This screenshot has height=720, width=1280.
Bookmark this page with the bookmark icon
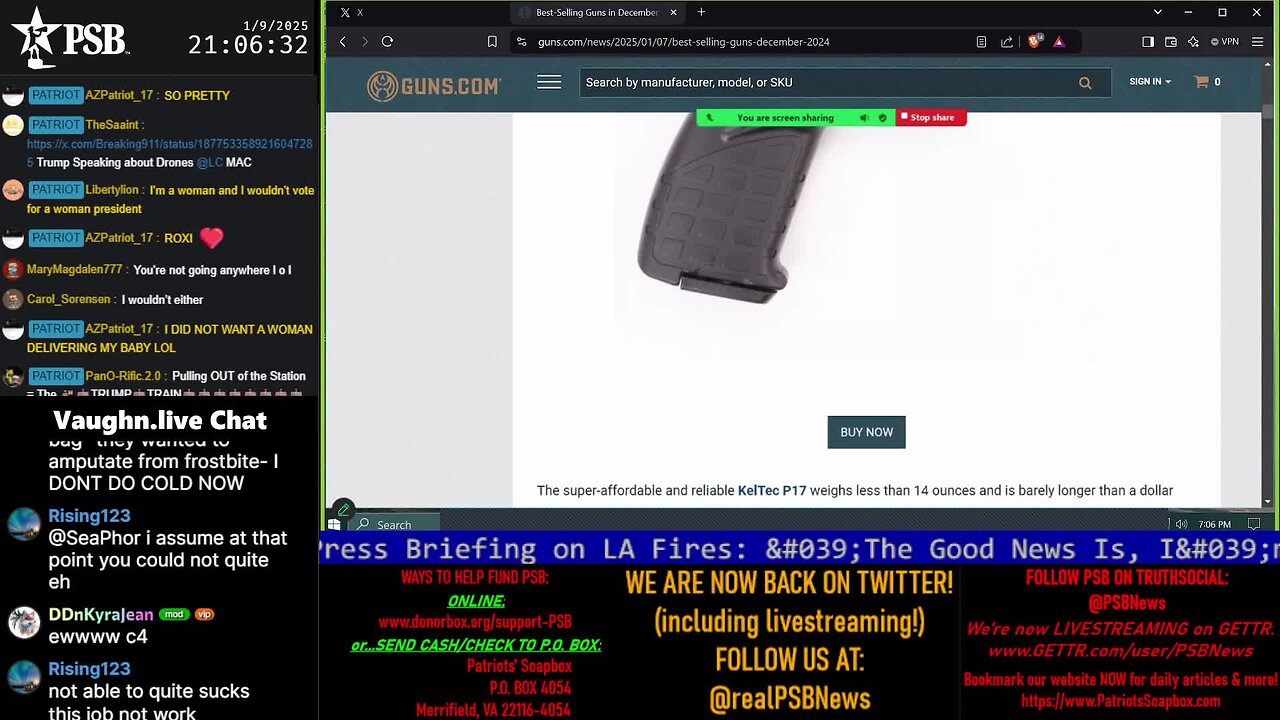tap(492, 42)
